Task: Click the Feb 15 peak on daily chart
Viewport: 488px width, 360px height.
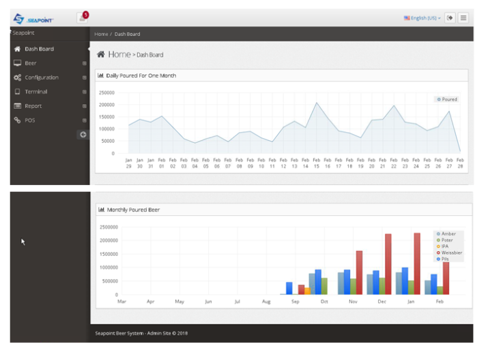Action: (316, 103)
